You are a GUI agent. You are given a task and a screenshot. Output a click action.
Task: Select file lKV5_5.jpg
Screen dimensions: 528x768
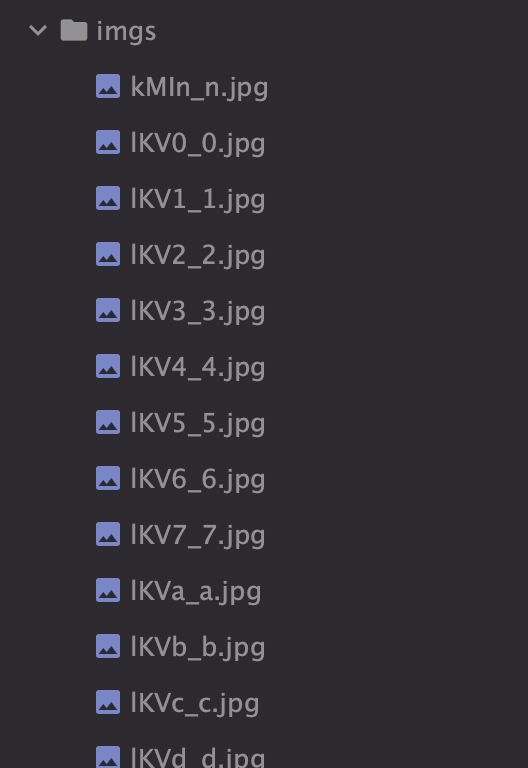click(x=197, y=424)
